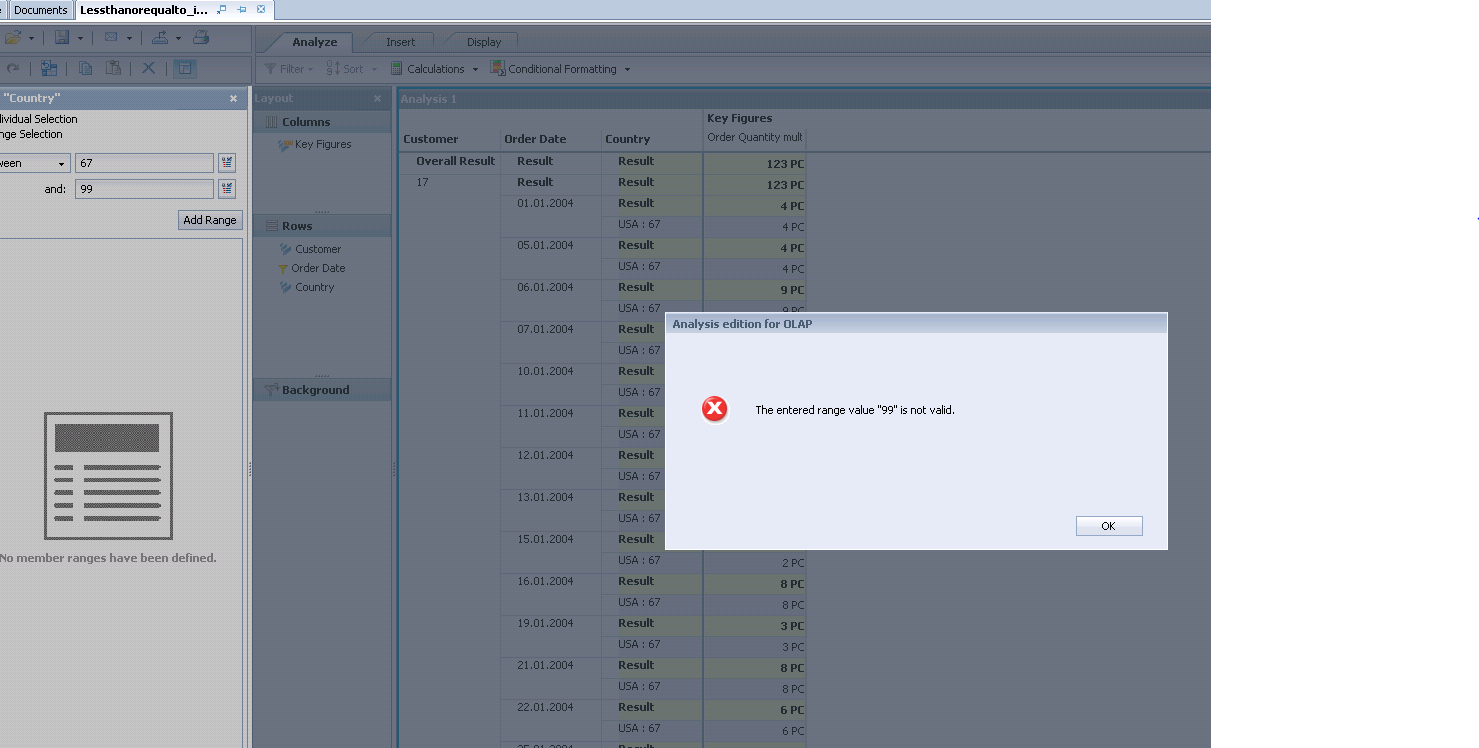Click the Country column header

click(x=628, y=139)
